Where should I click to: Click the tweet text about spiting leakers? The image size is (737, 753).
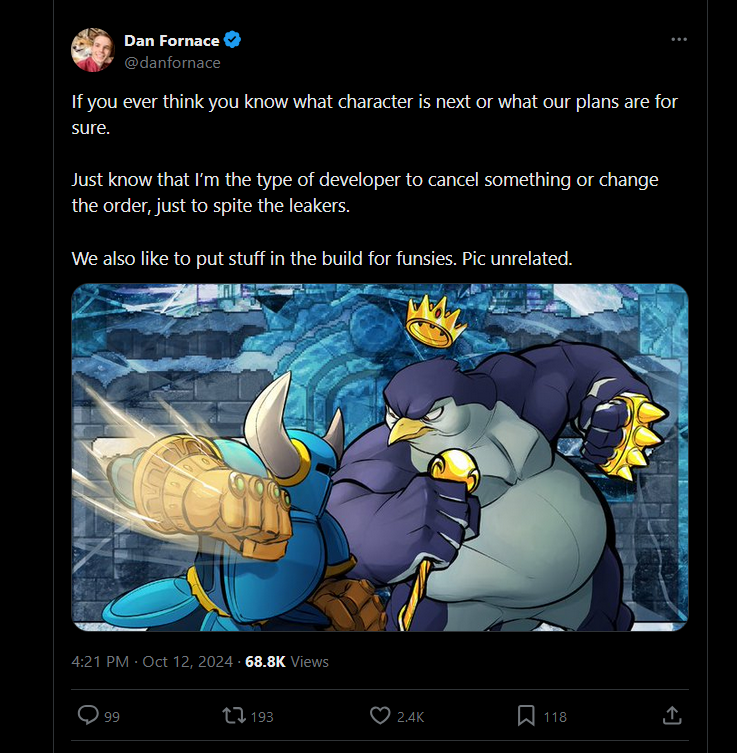coord(365,193)
